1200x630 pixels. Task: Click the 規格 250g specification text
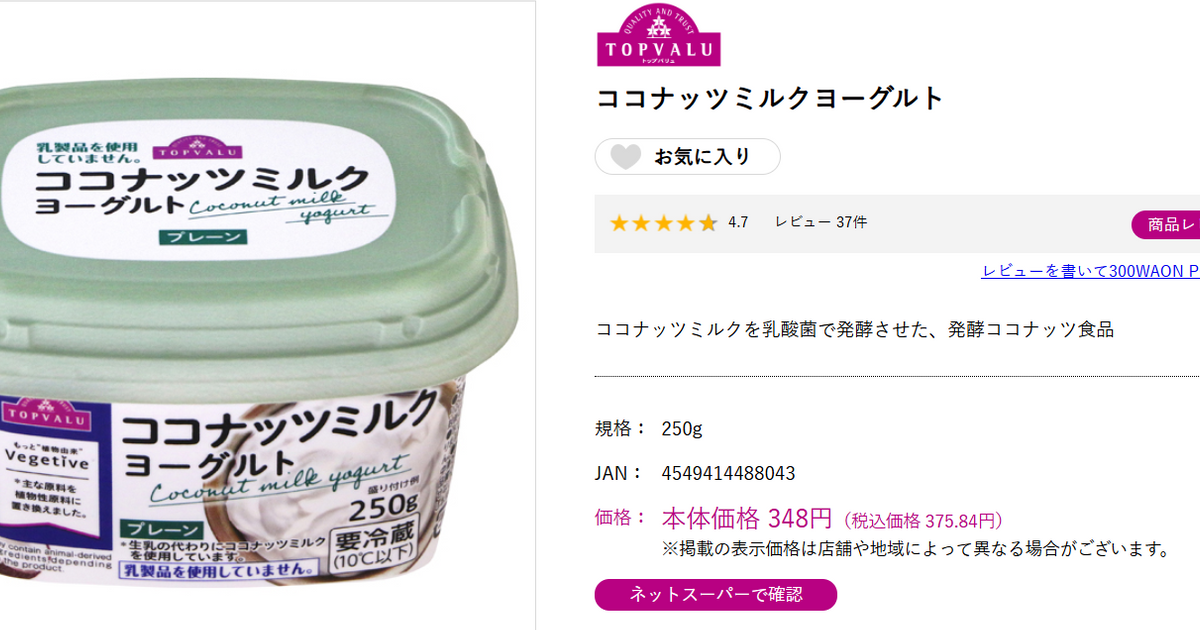point(649,429)
